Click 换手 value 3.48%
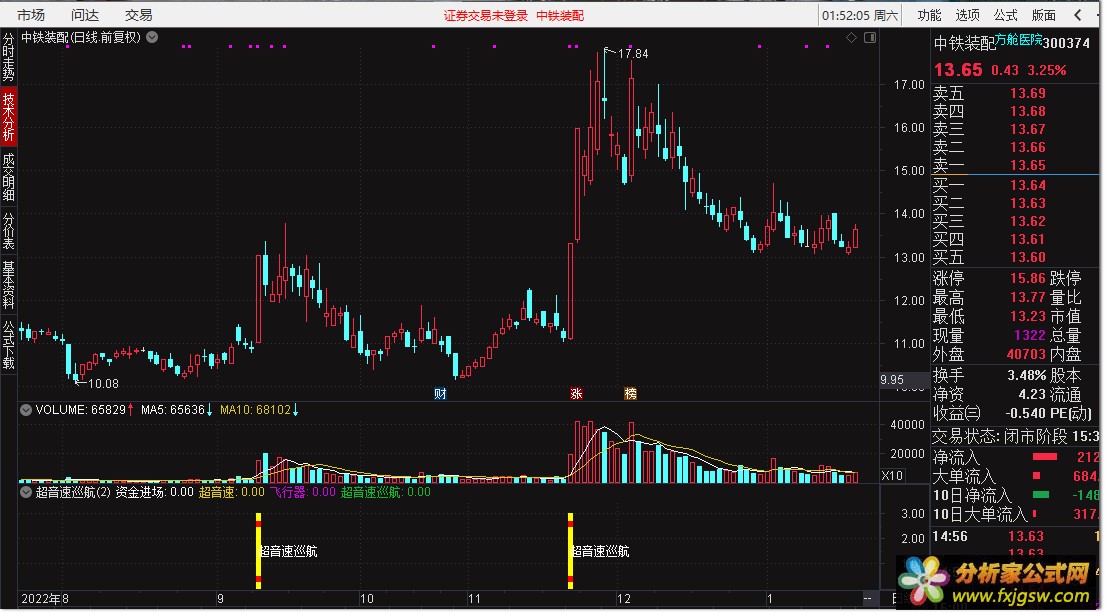This screenshot has width=1106, height=613. click(1026, 375)
